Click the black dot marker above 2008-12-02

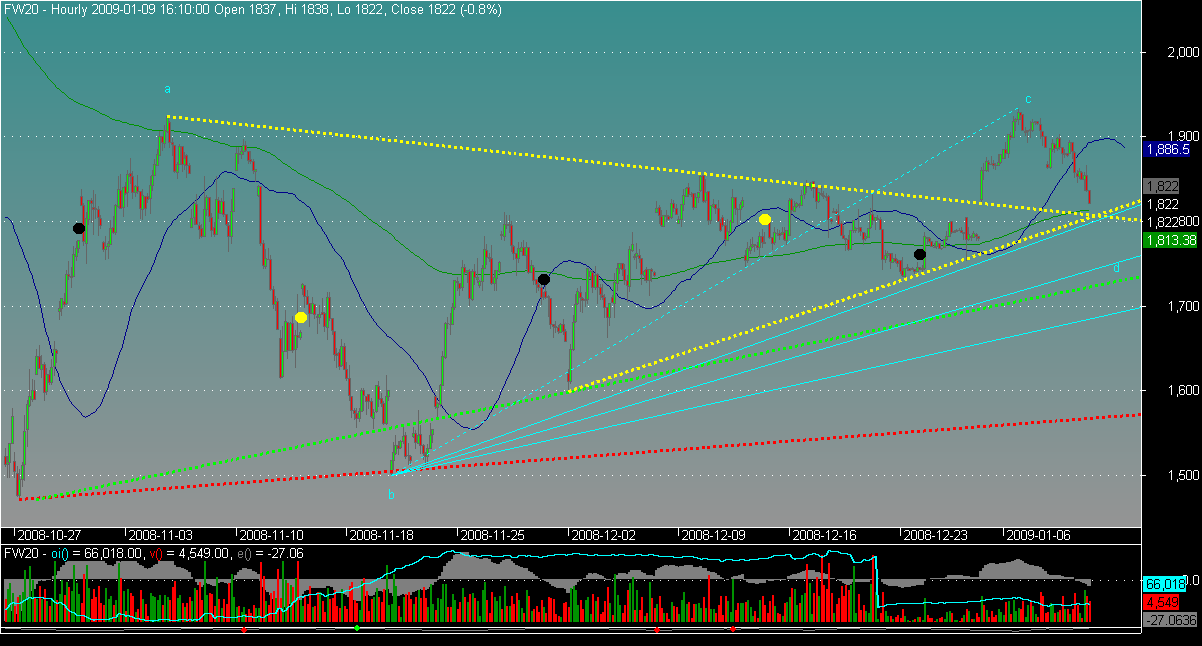(543, 280)
